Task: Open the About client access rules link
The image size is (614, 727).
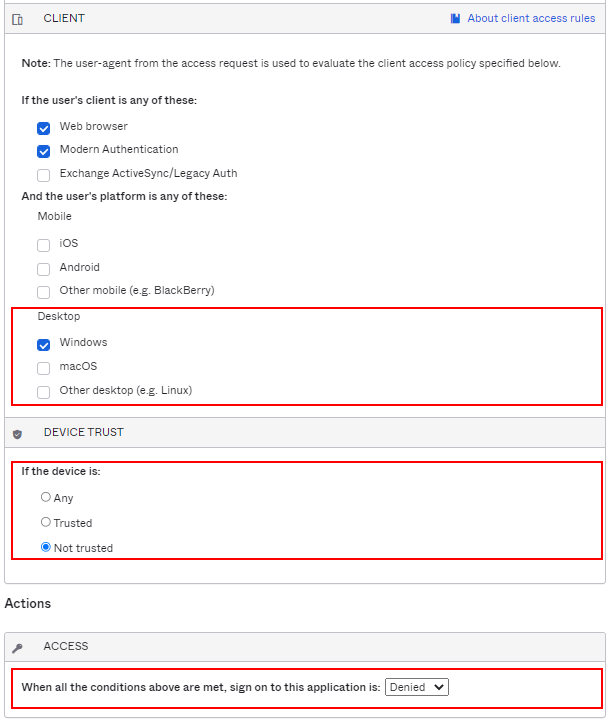Action: pyautogui.click(x=531, y=18)
